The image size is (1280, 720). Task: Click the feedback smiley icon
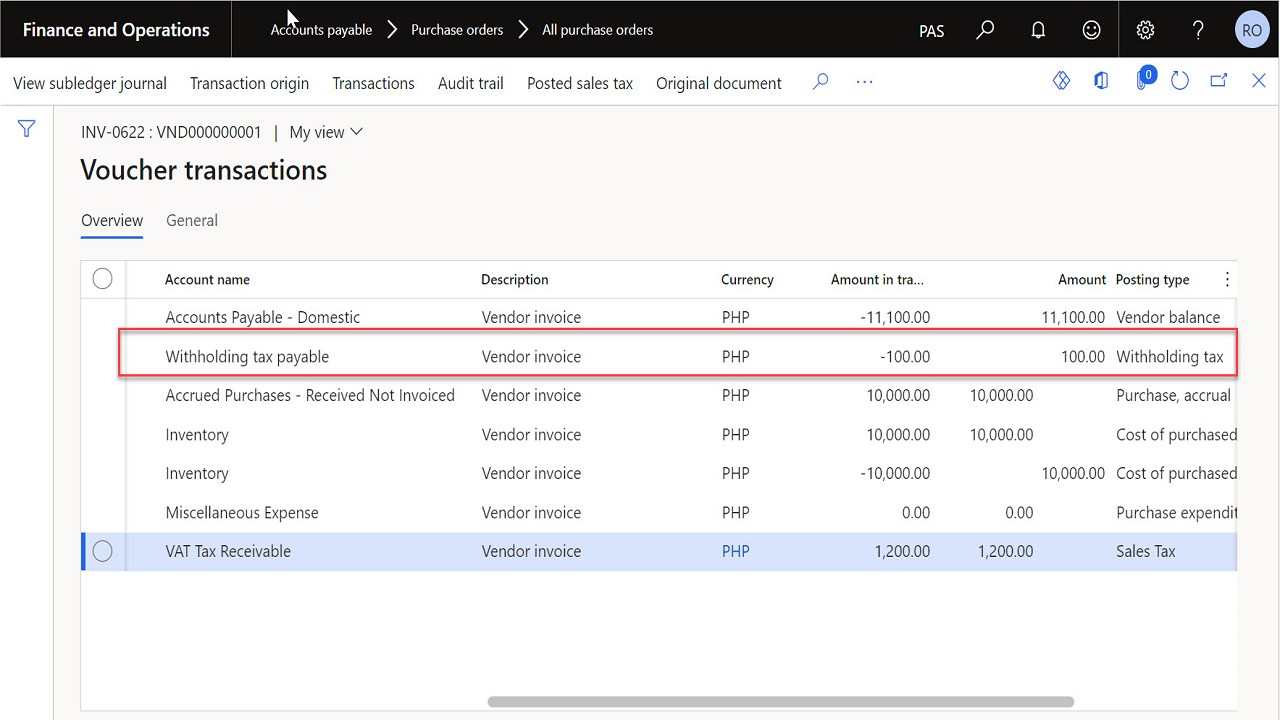(x=1091, y=30)
